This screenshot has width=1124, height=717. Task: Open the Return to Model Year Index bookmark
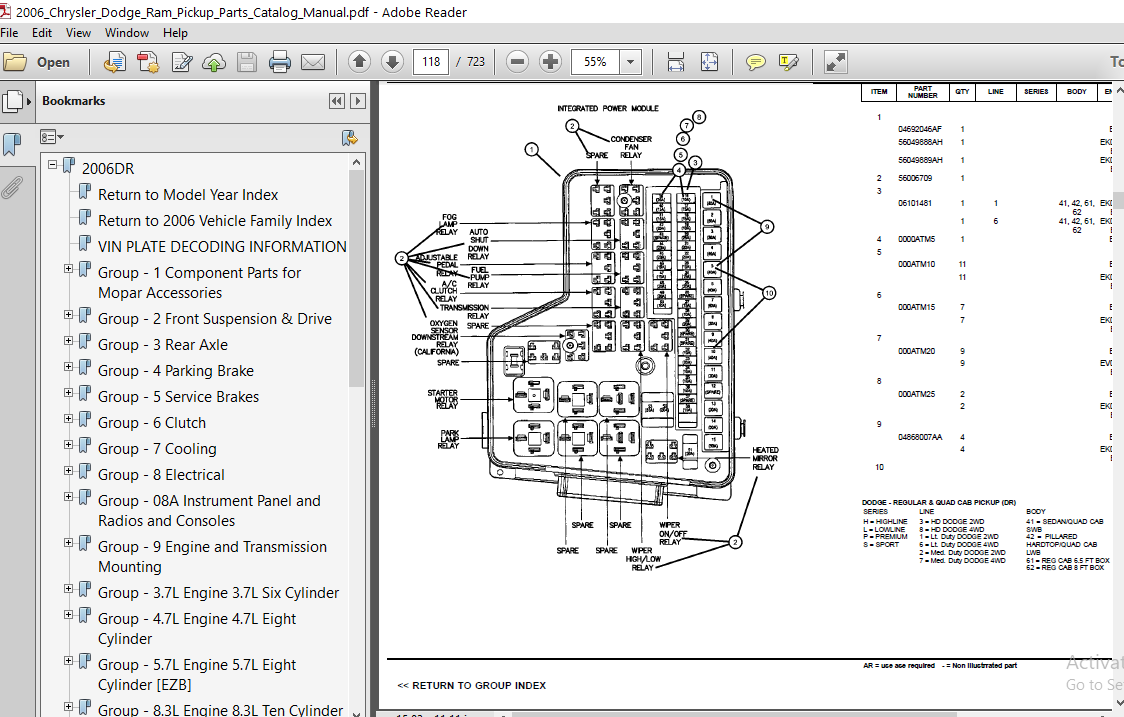coord(188,195)
